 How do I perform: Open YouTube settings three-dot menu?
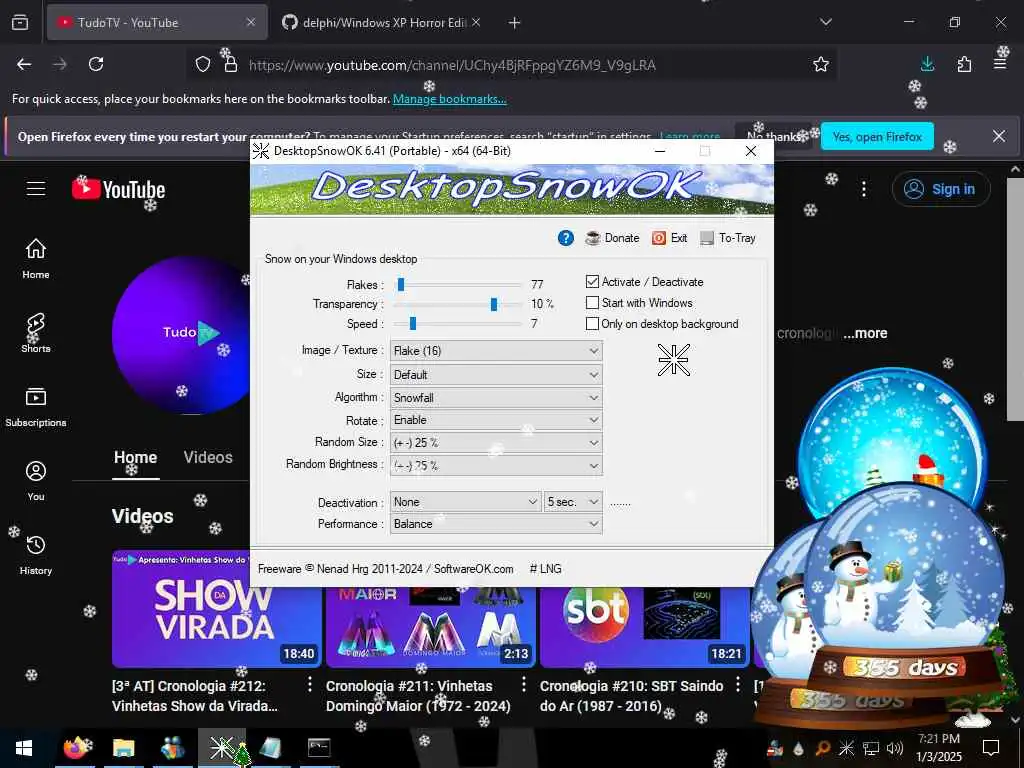[864, 189]
